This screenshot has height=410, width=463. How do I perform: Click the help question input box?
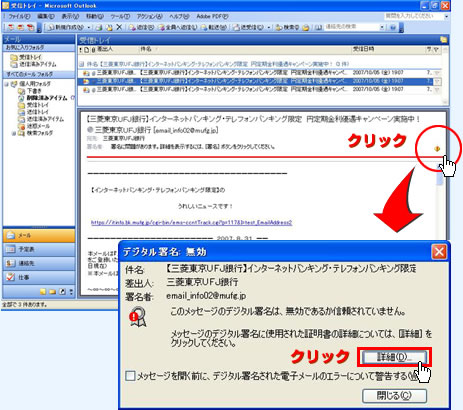(413, 16)
